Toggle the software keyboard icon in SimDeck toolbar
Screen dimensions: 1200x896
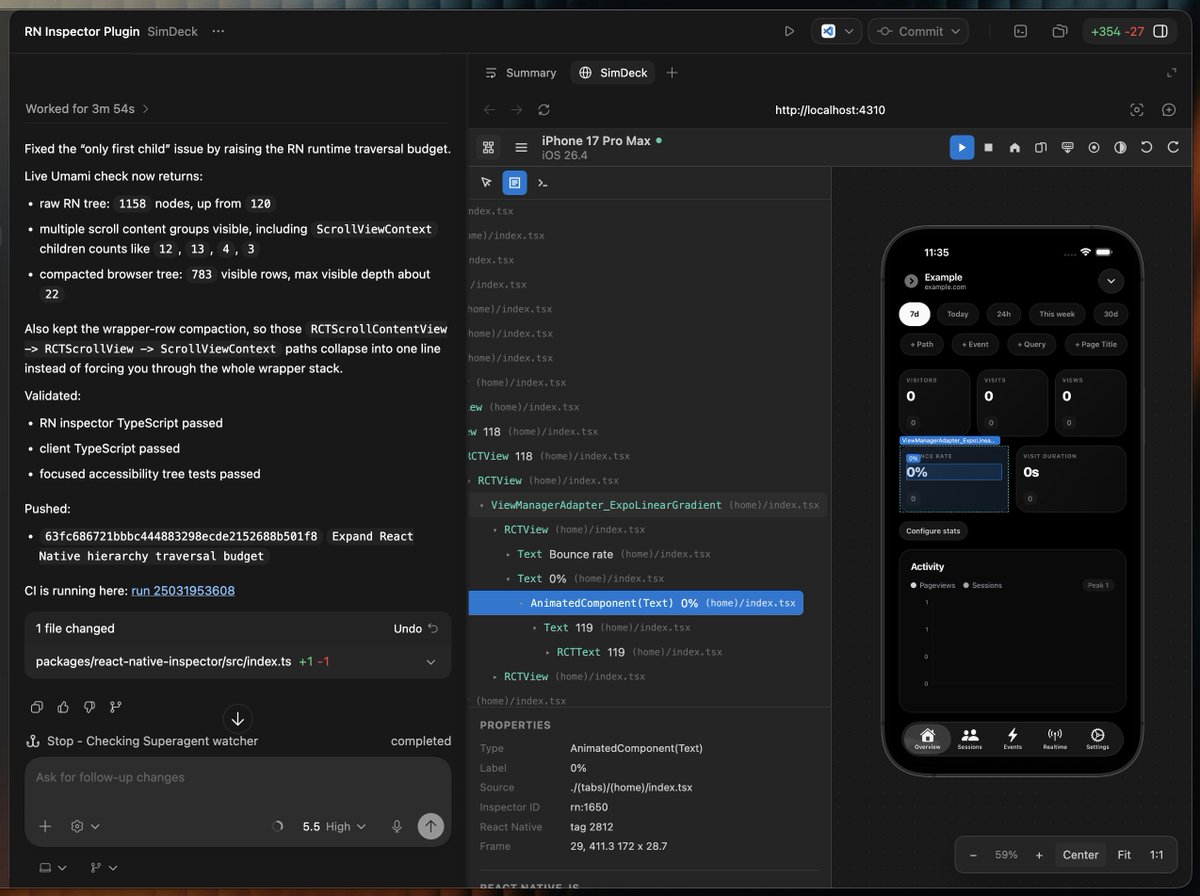tap(1067, 147)
